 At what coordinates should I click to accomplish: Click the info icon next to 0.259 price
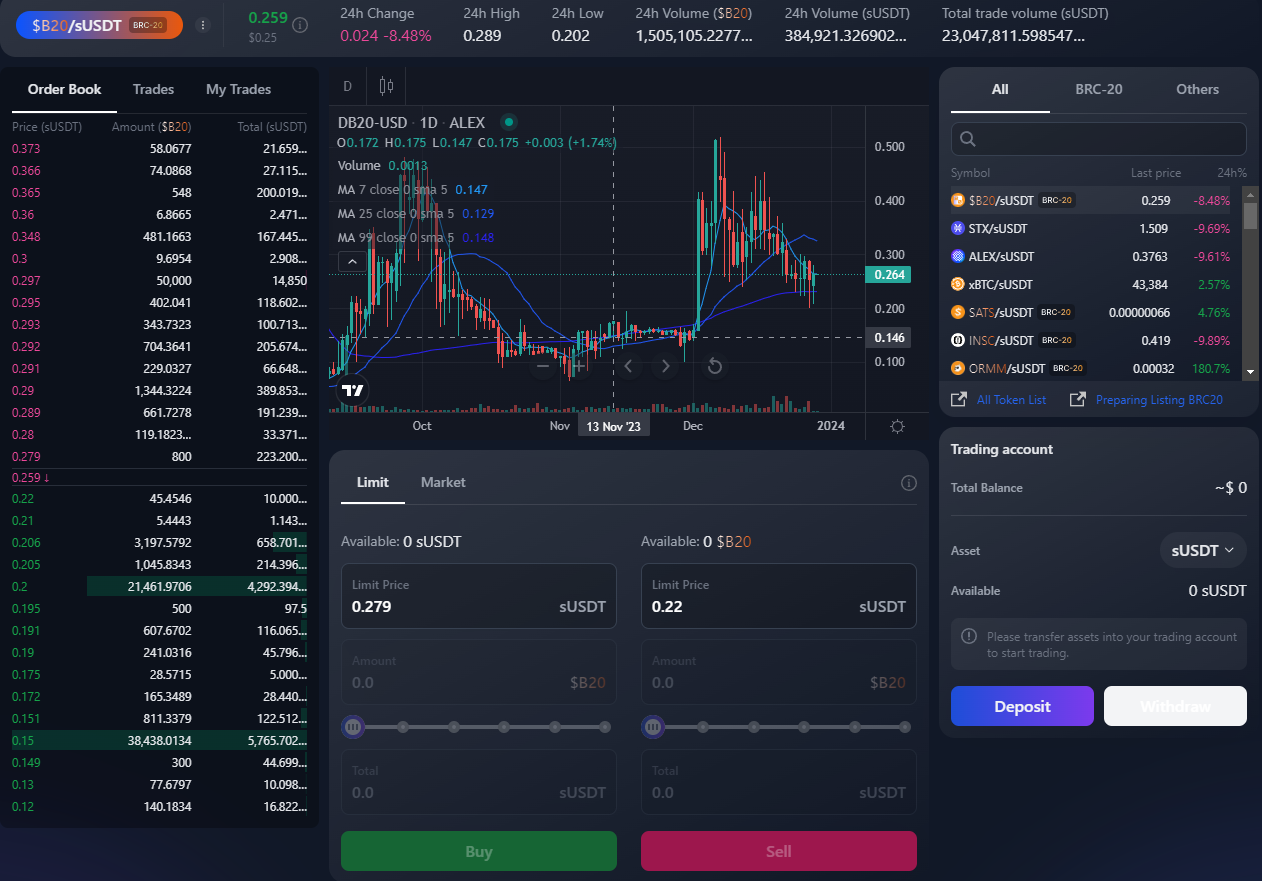[x=299, y=25]
